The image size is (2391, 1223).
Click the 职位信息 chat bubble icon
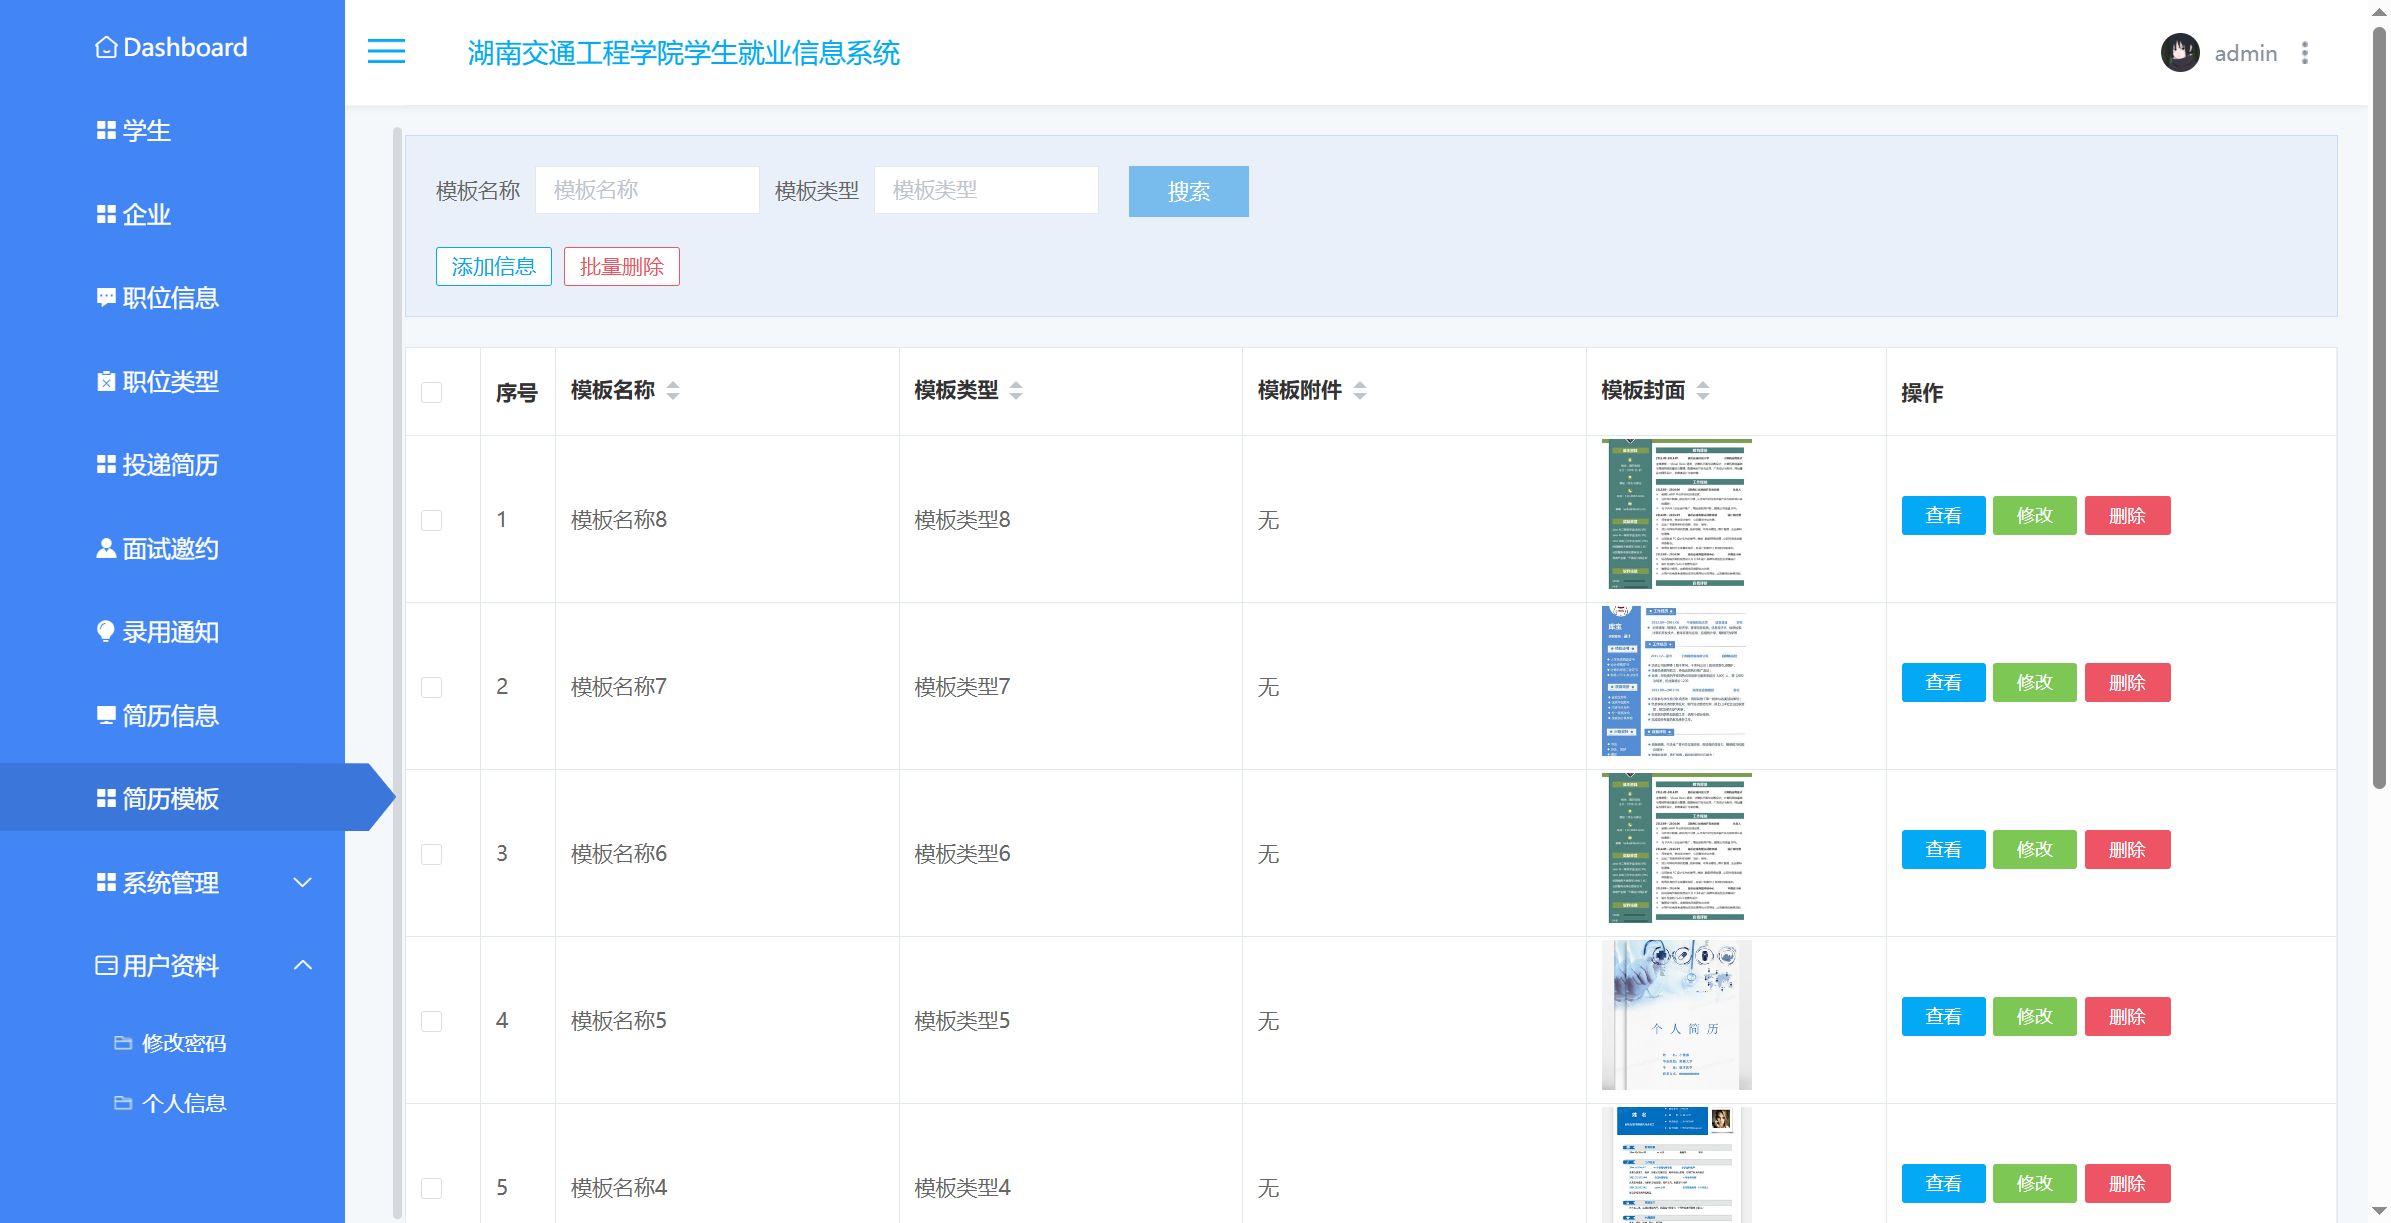(106, 298)
